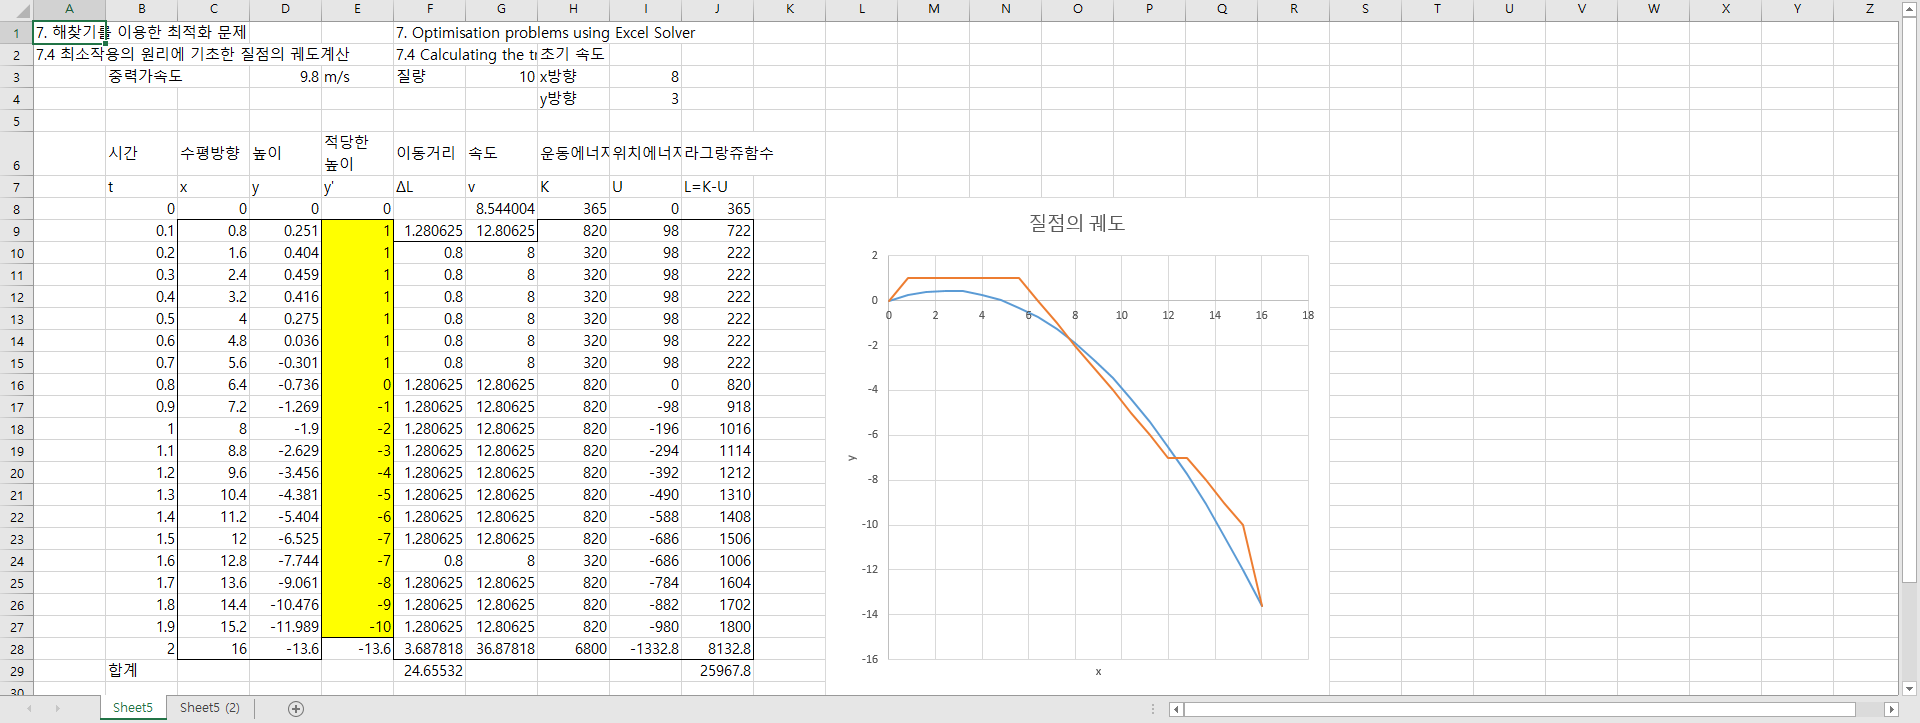Select the cell with value -0.736

click(285, 385)
